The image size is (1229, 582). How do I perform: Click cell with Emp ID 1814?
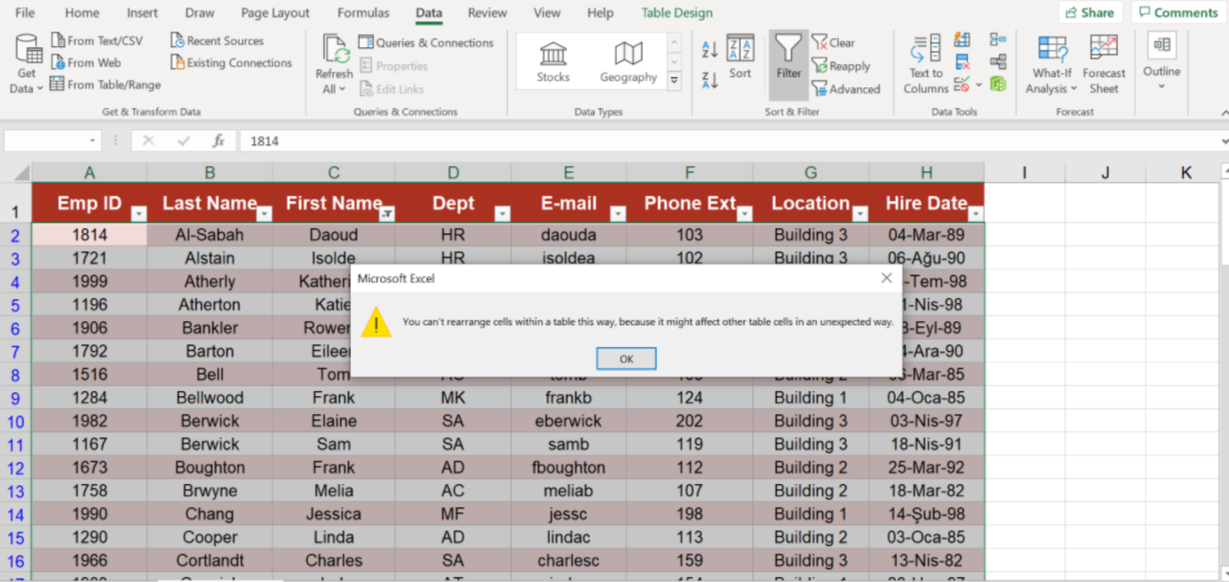(x=90, y=235)
